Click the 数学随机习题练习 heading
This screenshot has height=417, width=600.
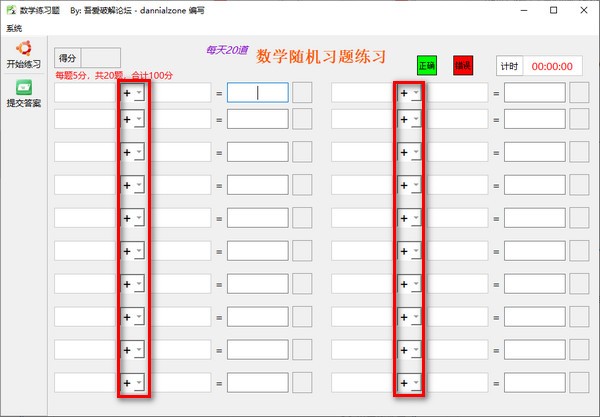[x=321, y=57]
